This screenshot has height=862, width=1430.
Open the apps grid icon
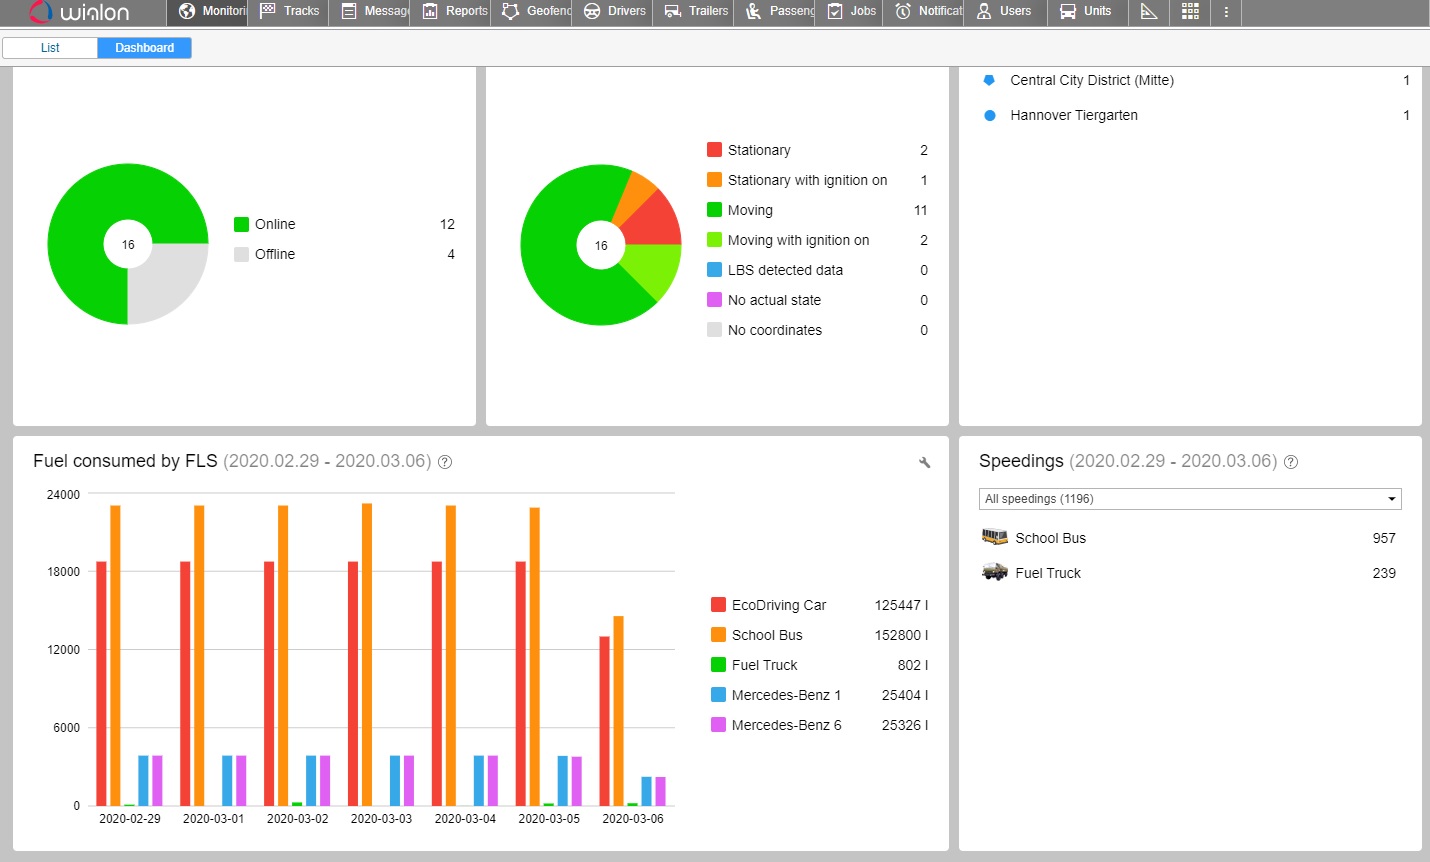pos(1190,11)
